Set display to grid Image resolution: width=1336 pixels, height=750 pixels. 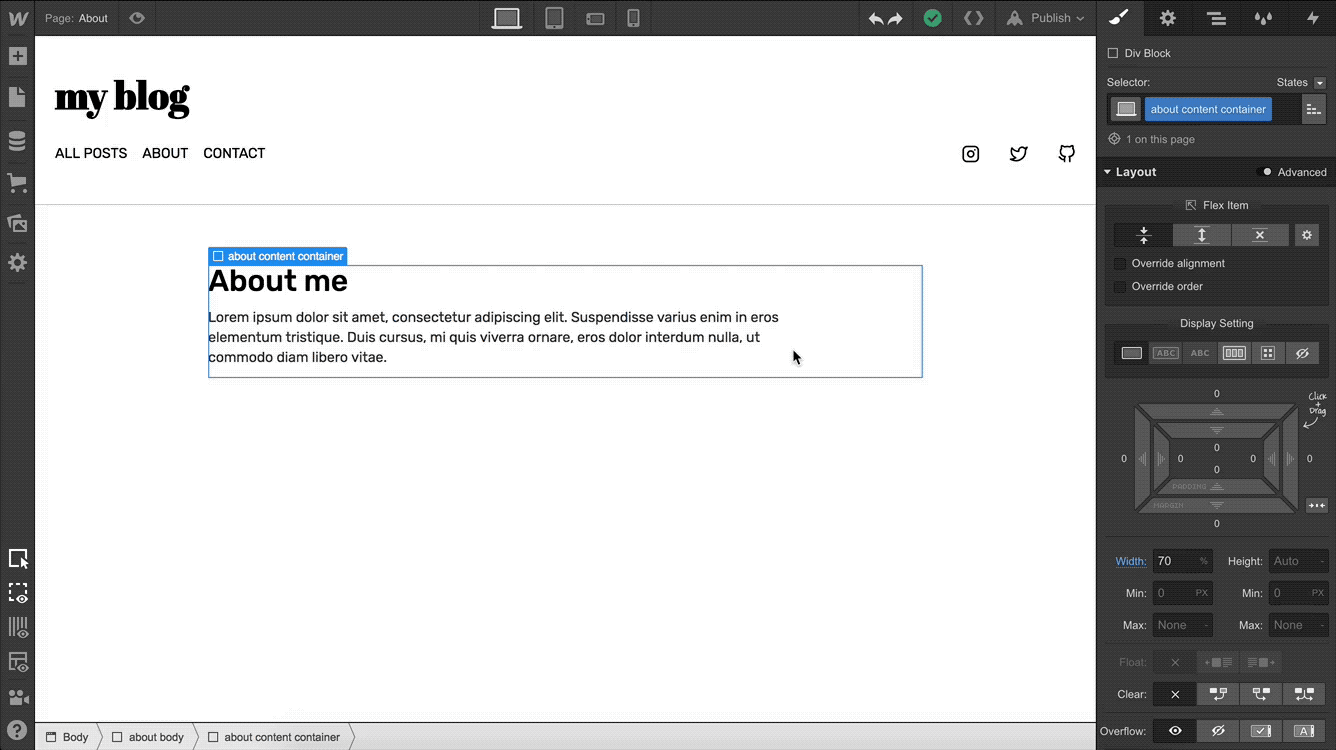pyautogui.click(x=1268, y=353)
